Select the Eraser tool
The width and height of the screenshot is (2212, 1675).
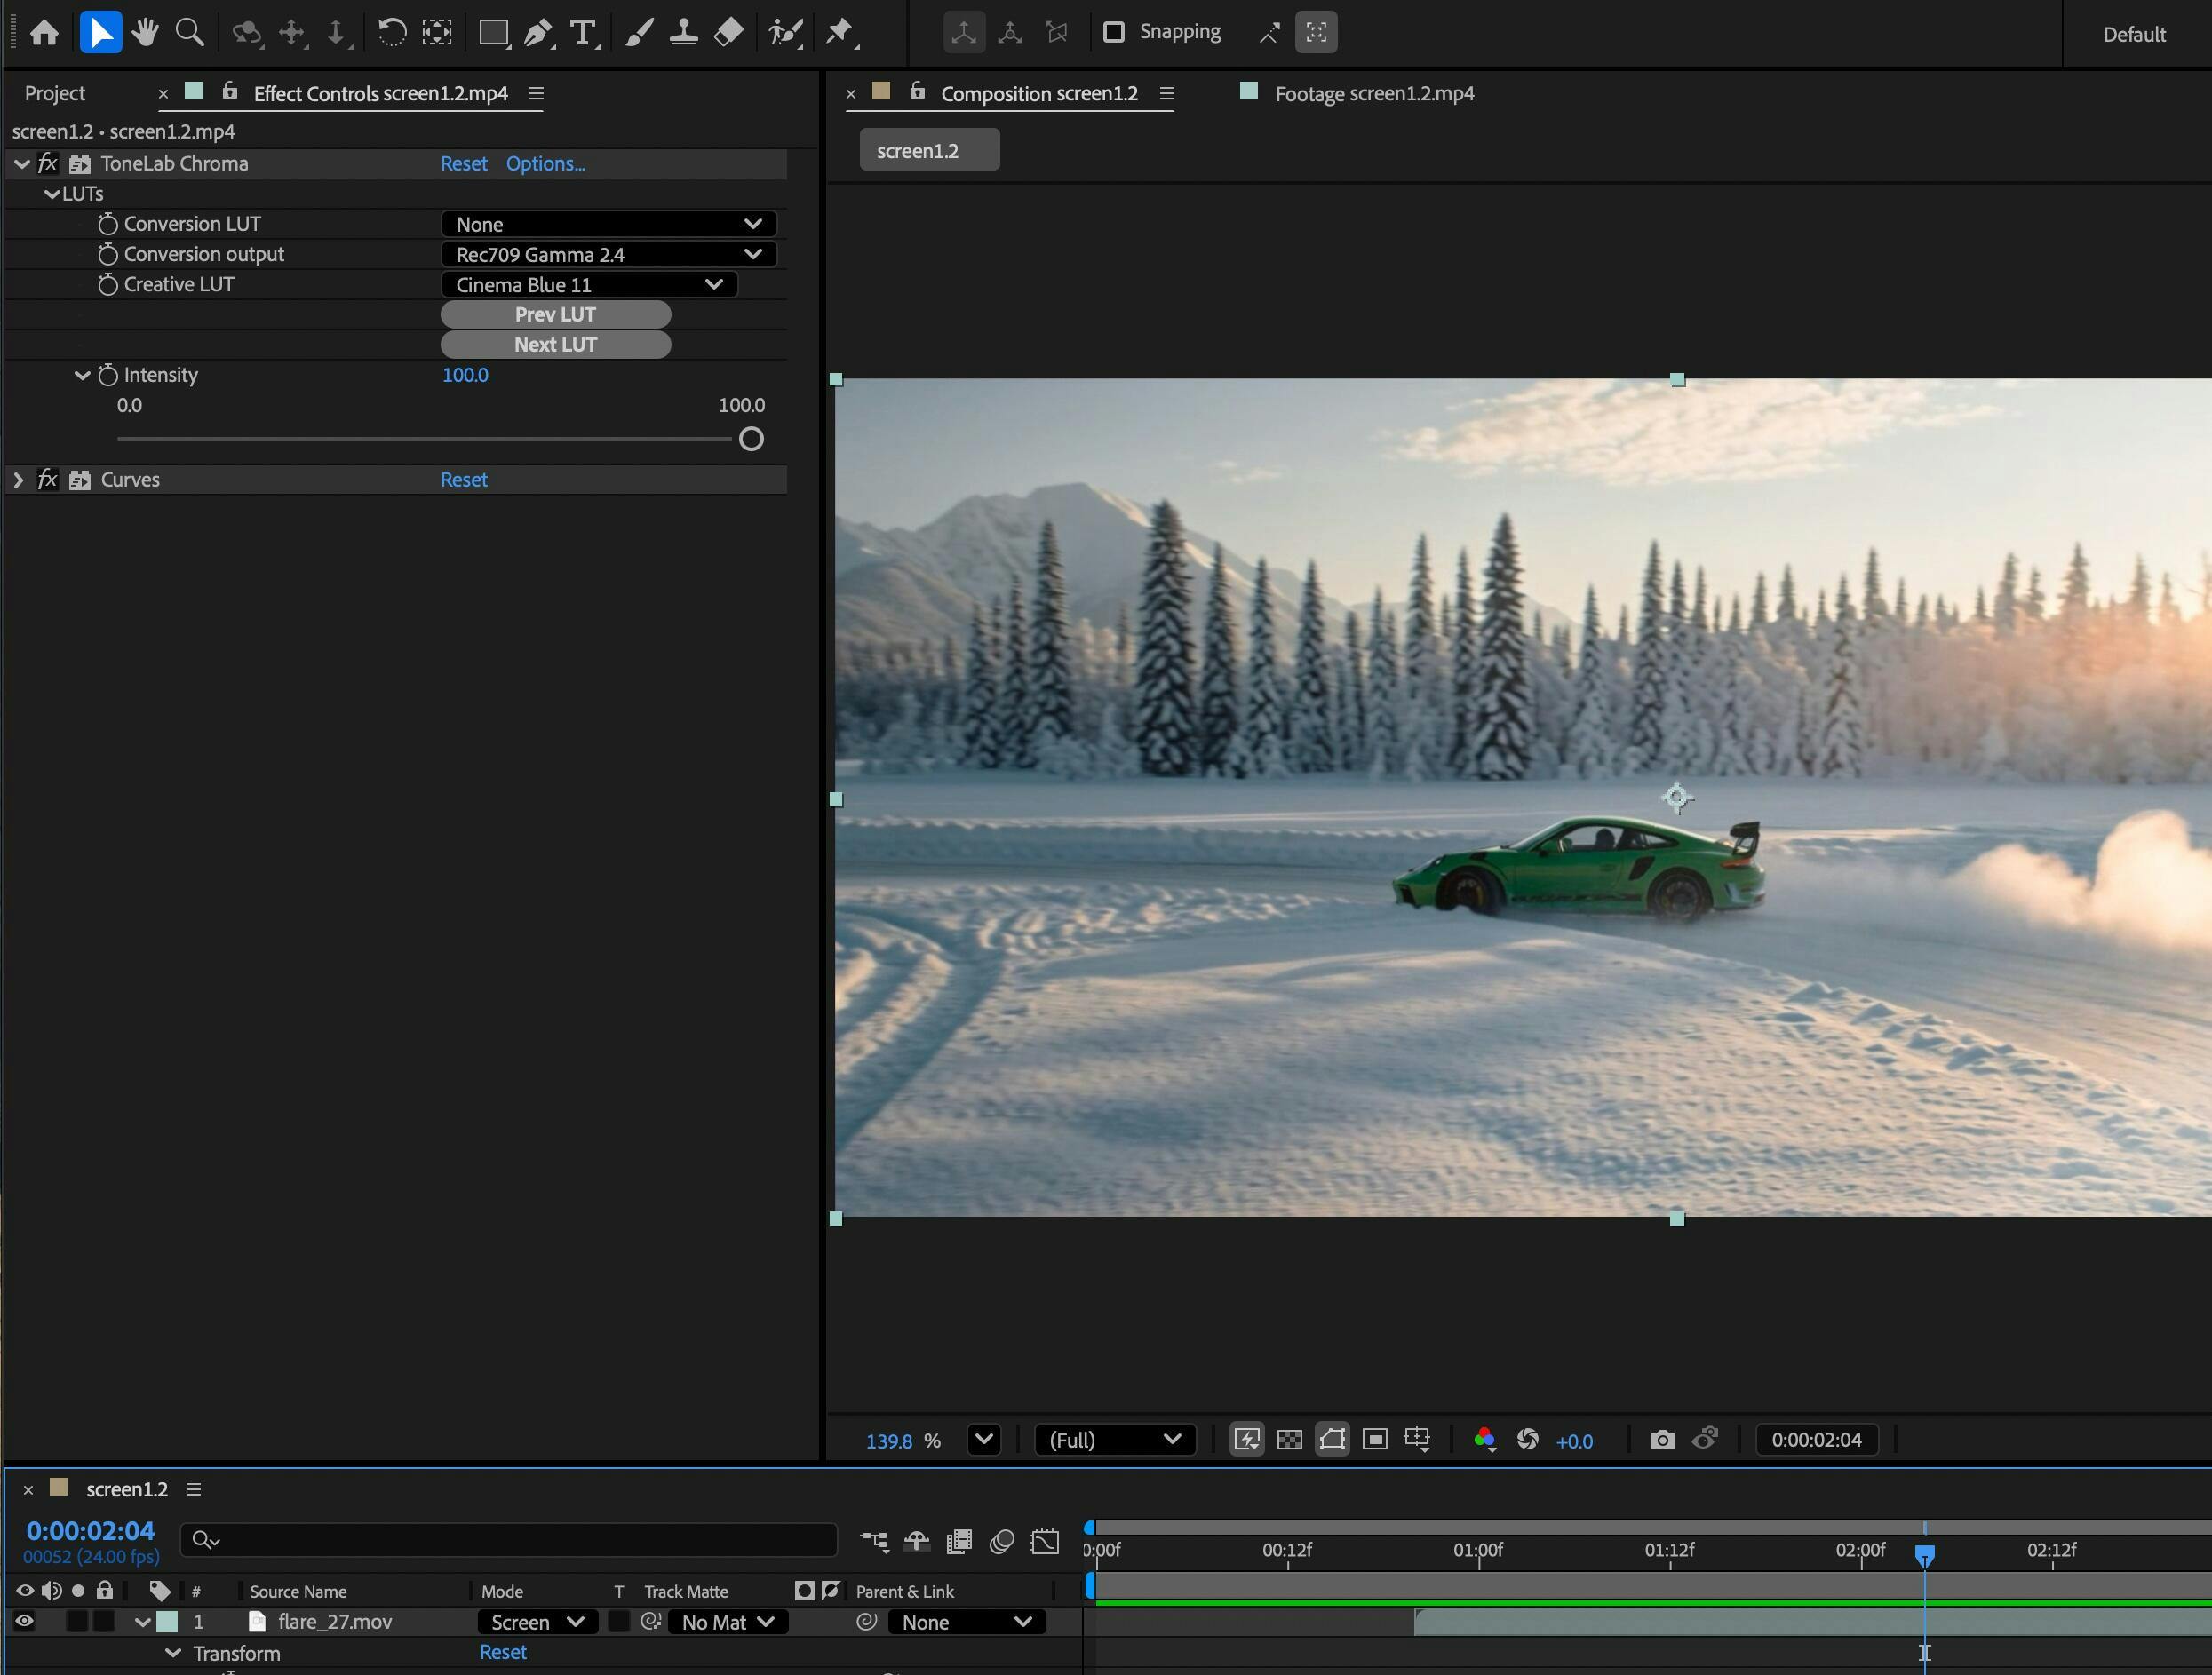click(x=729, y=32)
